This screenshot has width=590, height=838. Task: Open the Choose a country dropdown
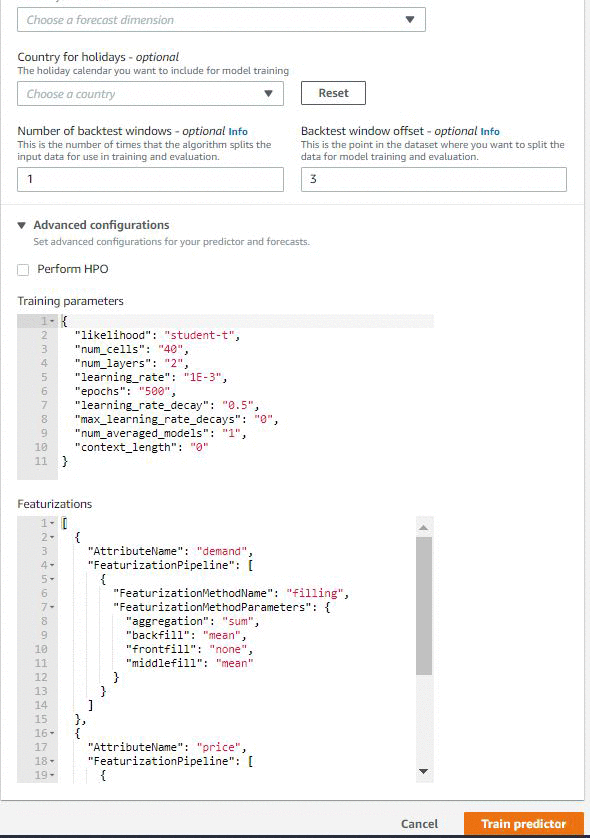(150, 94)
